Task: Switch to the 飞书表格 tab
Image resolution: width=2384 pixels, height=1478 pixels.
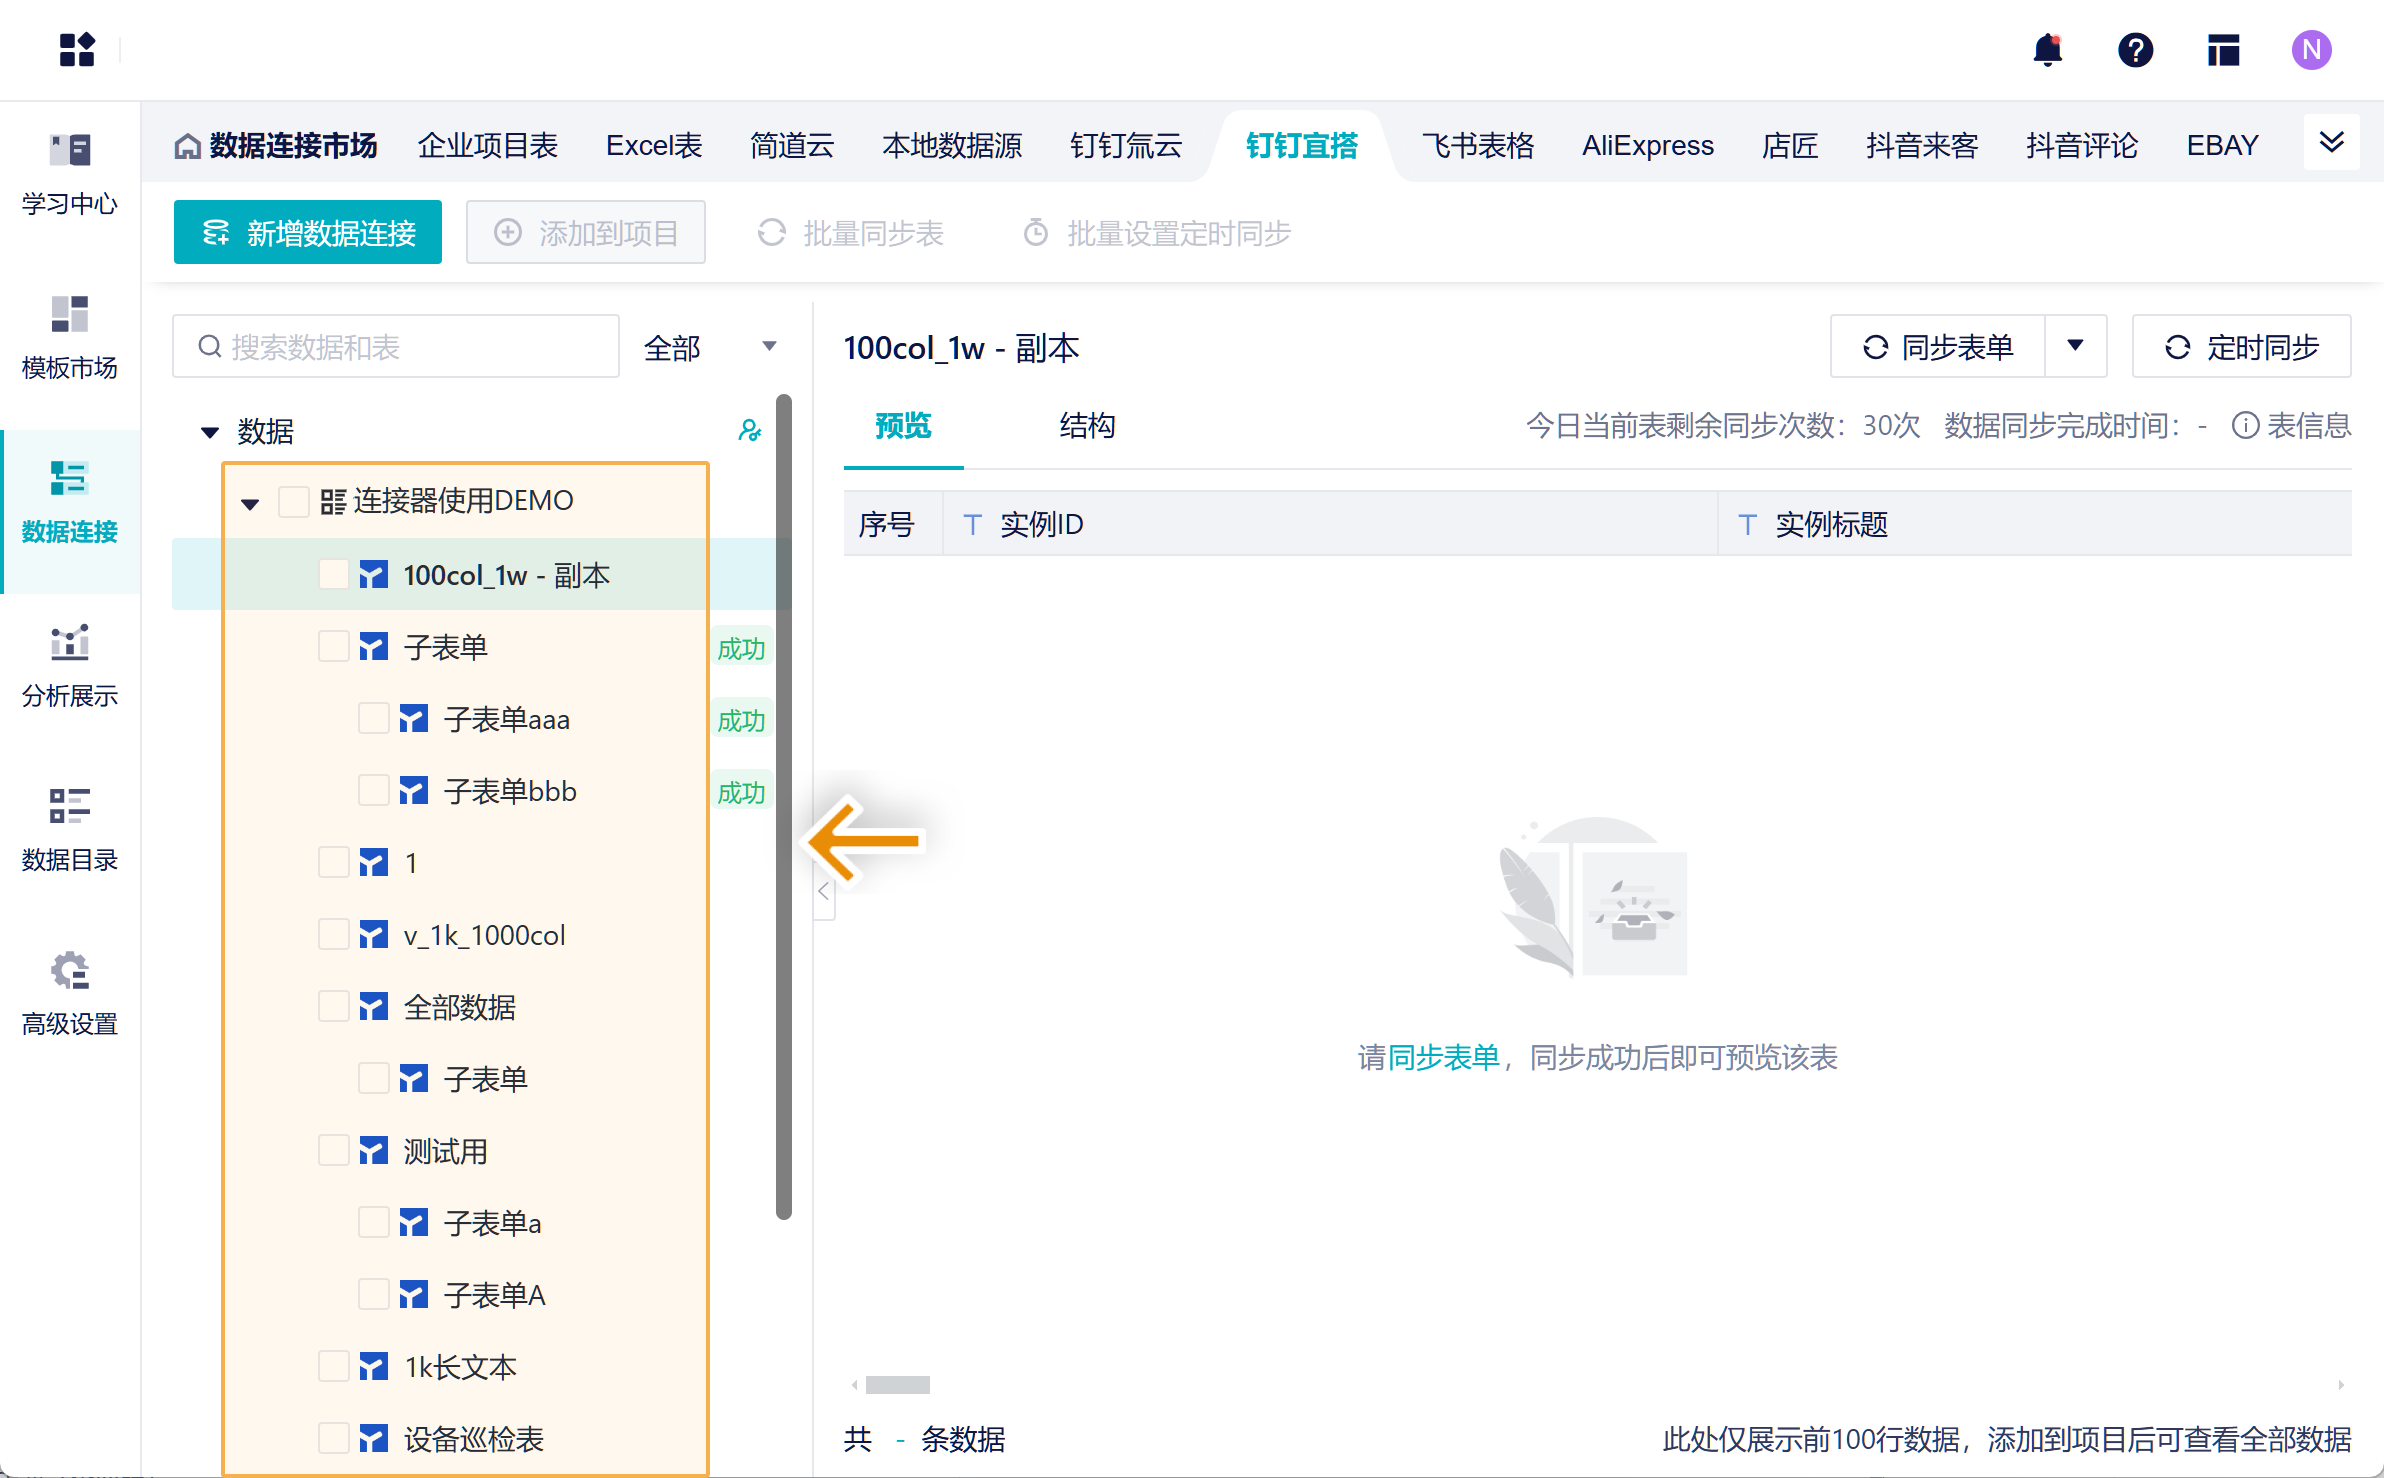Action: [1477, 146]
